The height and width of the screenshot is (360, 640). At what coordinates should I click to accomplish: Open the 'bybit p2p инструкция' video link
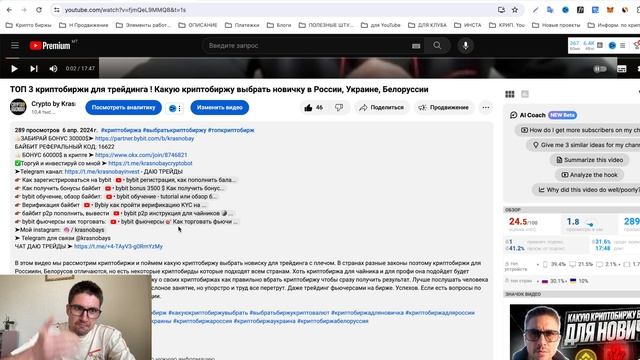174,213
